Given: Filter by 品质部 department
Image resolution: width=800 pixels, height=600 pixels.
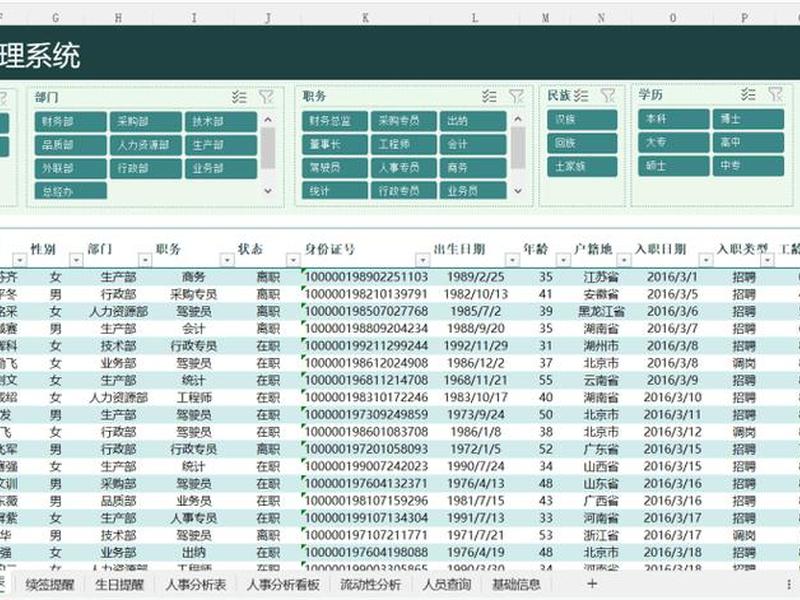Looking at the screenshot, I should [70, 145].
